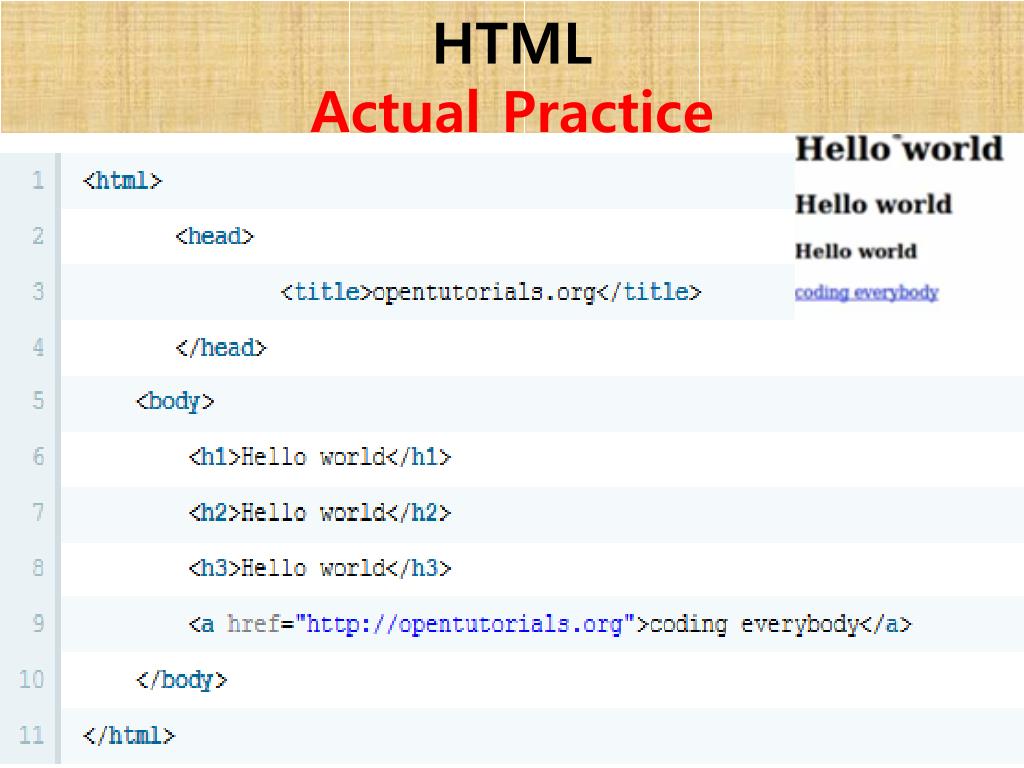Click line number 1 in the gutter
Viewport: 1024px width, 768px height.
[x=38, y=180]
